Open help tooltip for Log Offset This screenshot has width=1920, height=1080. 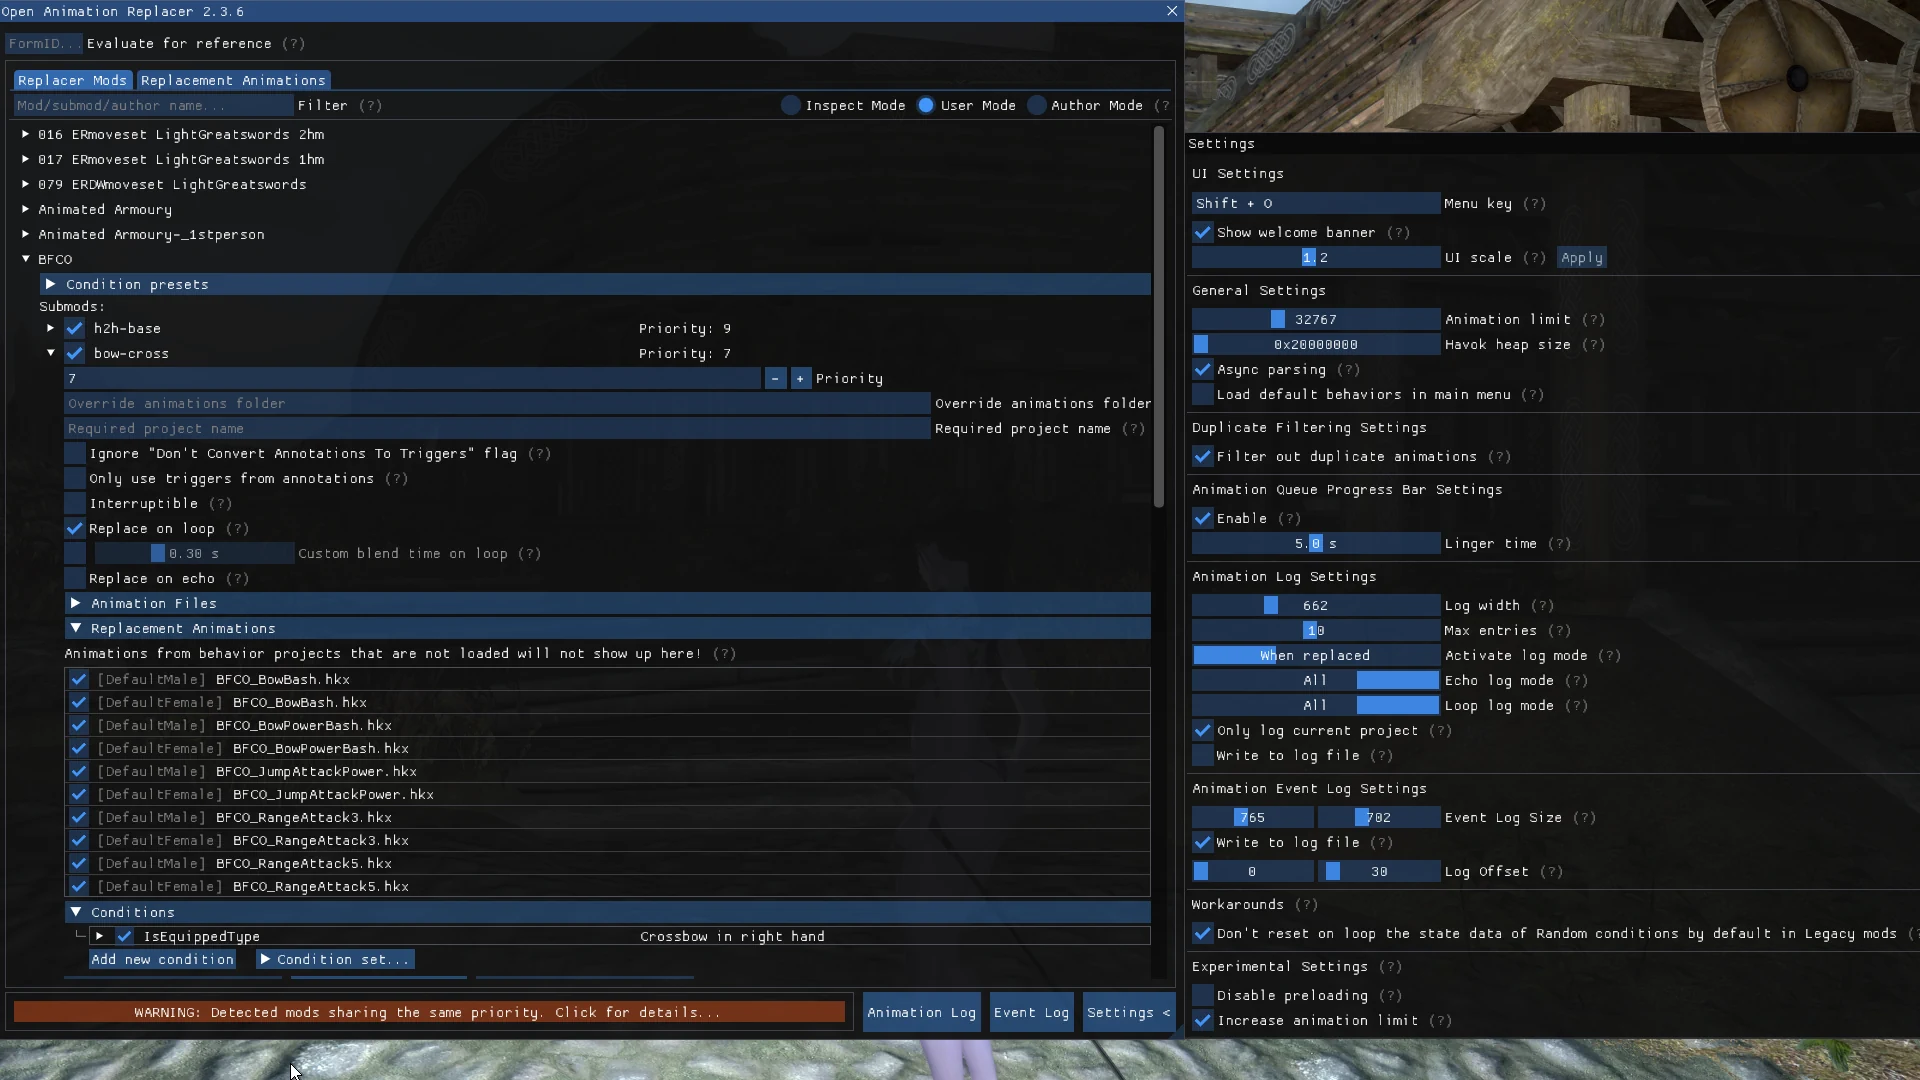click(1552, 872)
